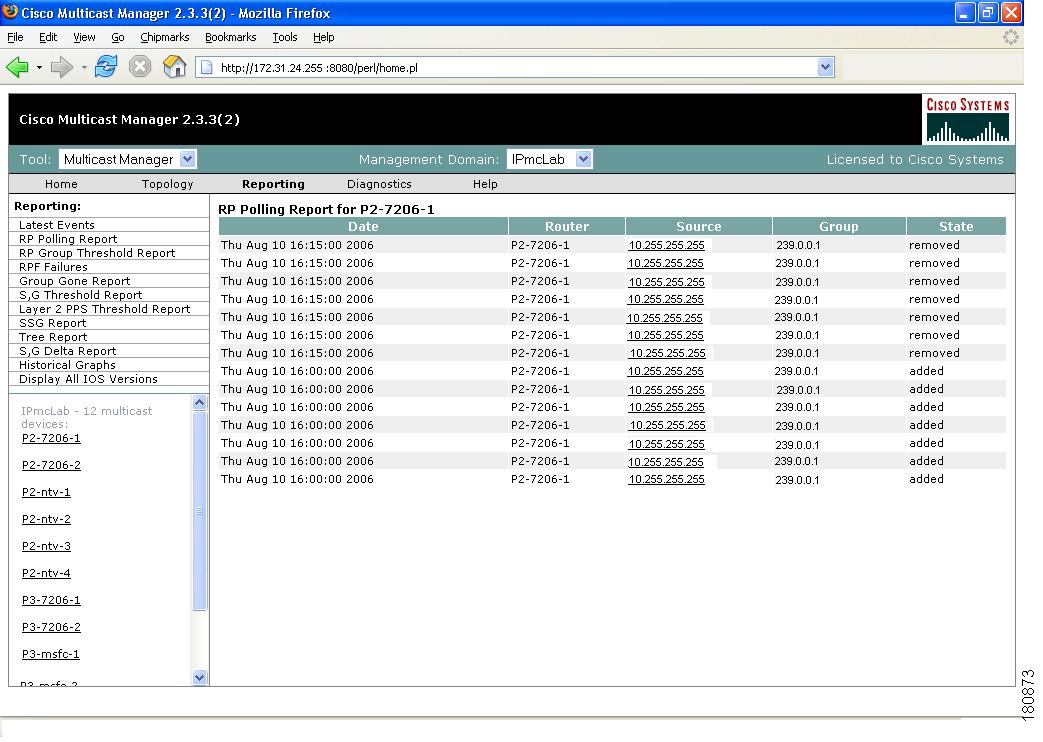Open RPF Failures report
The height and width of the screenshot is (742, 1043).
[53, 267]
